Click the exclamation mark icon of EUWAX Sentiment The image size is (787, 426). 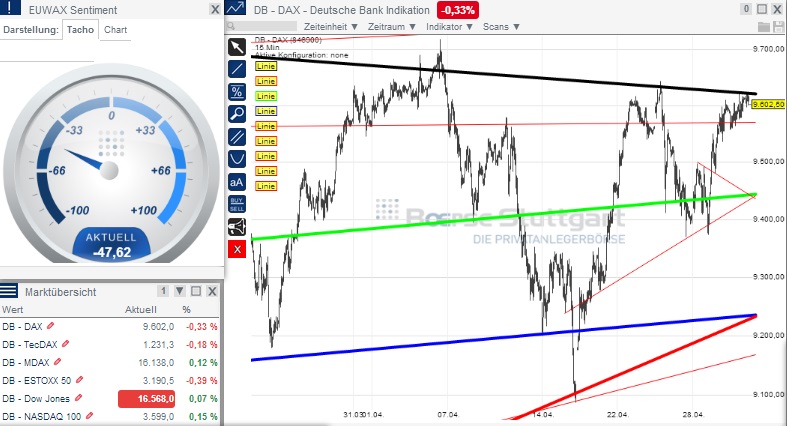tap(11, 8)
